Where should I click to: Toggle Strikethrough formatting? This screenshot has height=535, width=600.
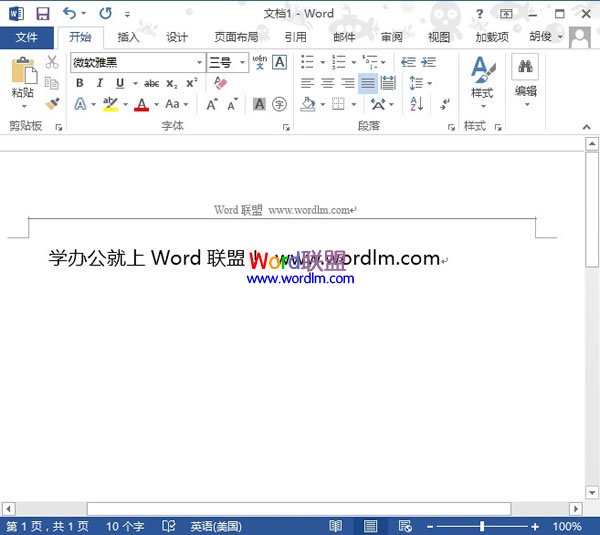tap(152, 83)
